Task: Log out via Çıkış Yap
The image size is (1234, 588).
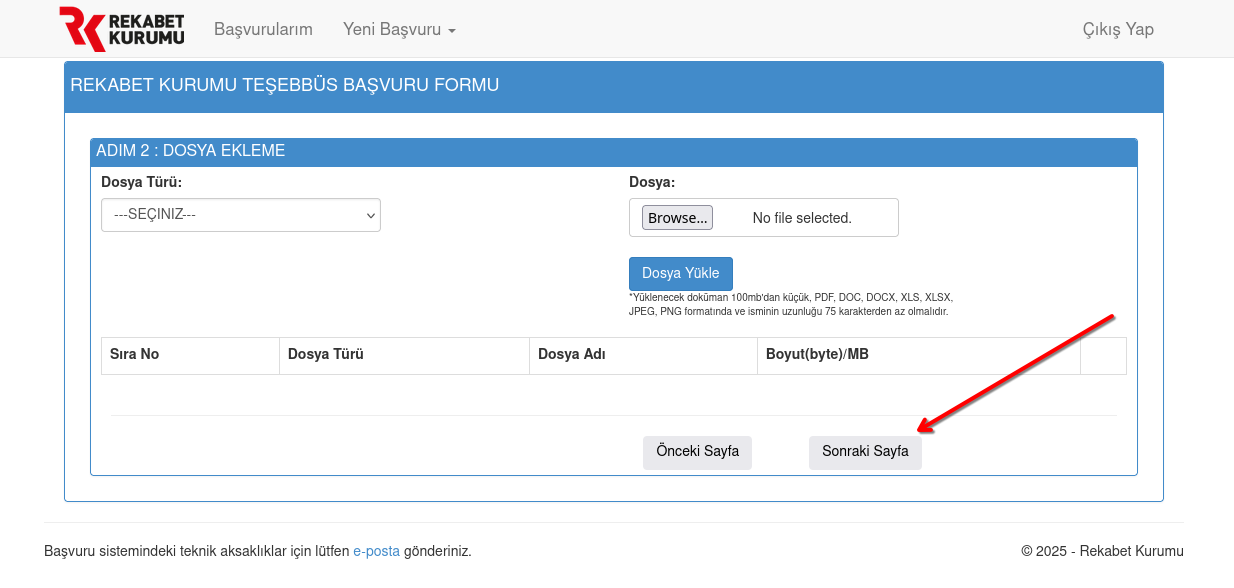Action: 1118,29
